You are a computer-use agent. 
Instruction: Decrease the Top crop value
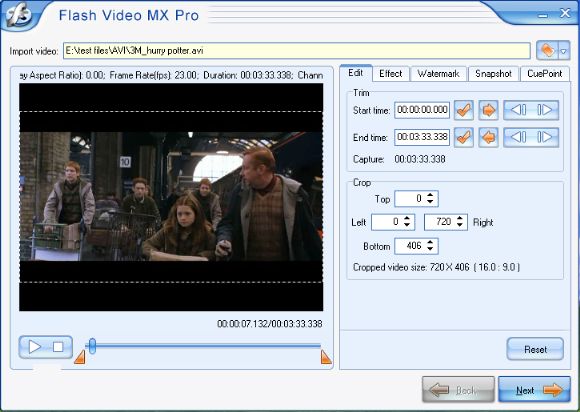coord(430,202)
